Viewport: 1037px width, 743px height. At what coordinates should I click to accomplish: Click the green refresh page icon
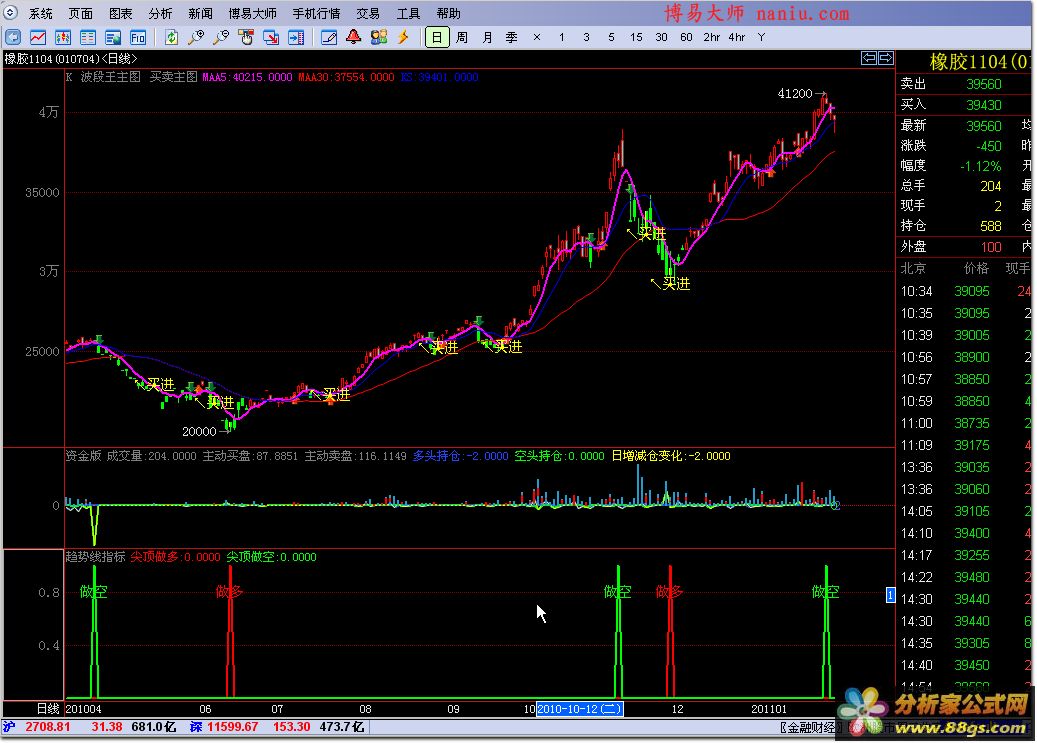pyautogui.click(x=171, y=38)
